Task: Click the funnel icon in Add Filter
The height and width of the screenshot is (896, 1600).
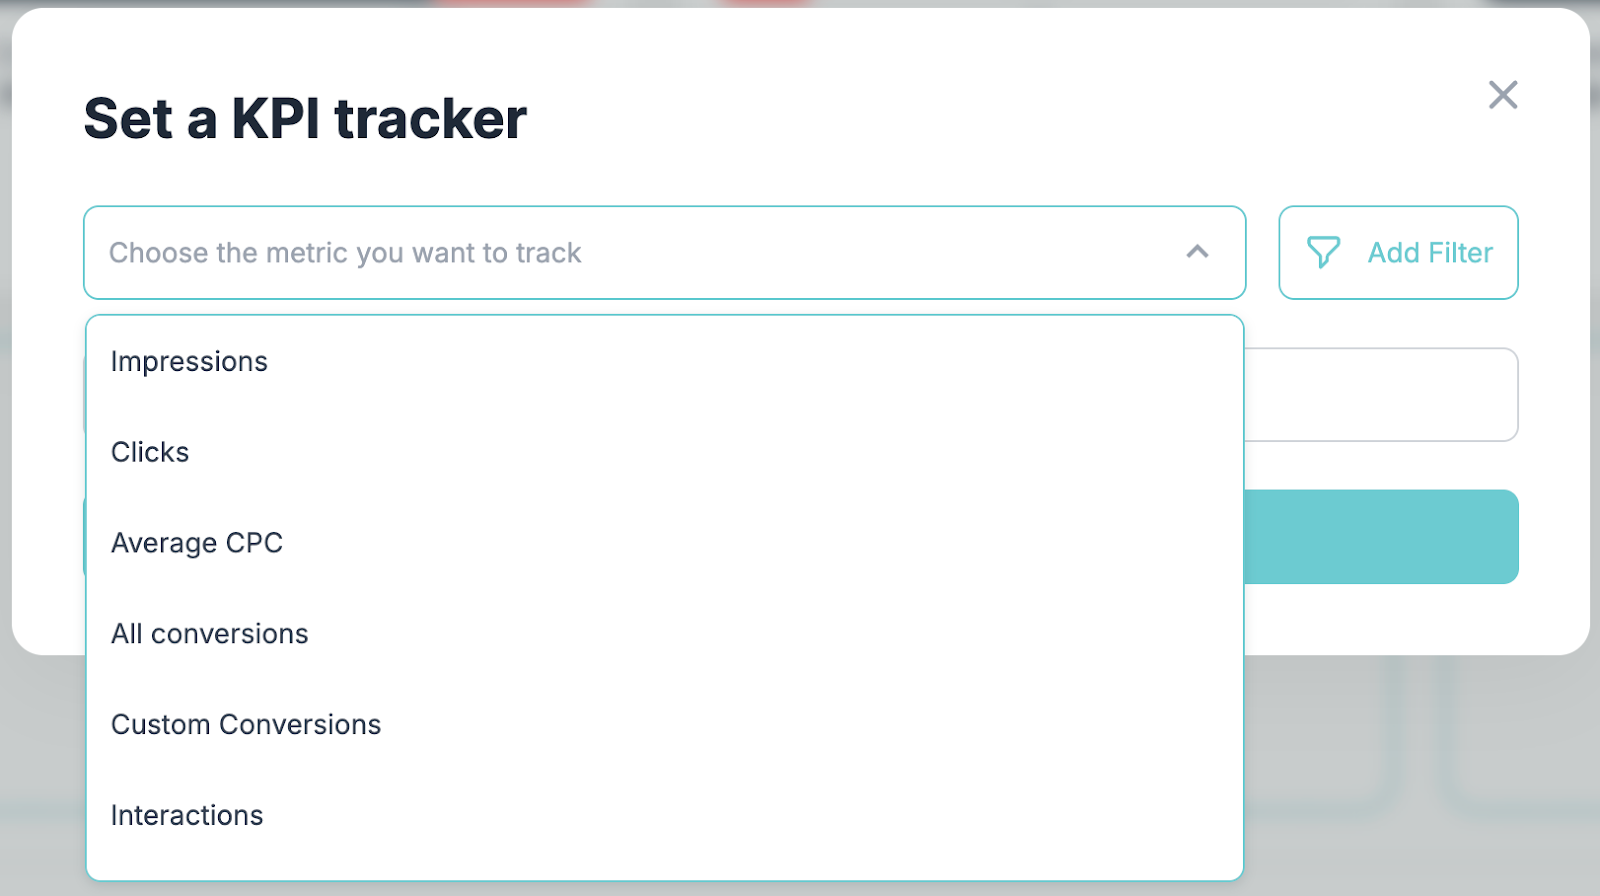Action: (x=1323, y=252)
